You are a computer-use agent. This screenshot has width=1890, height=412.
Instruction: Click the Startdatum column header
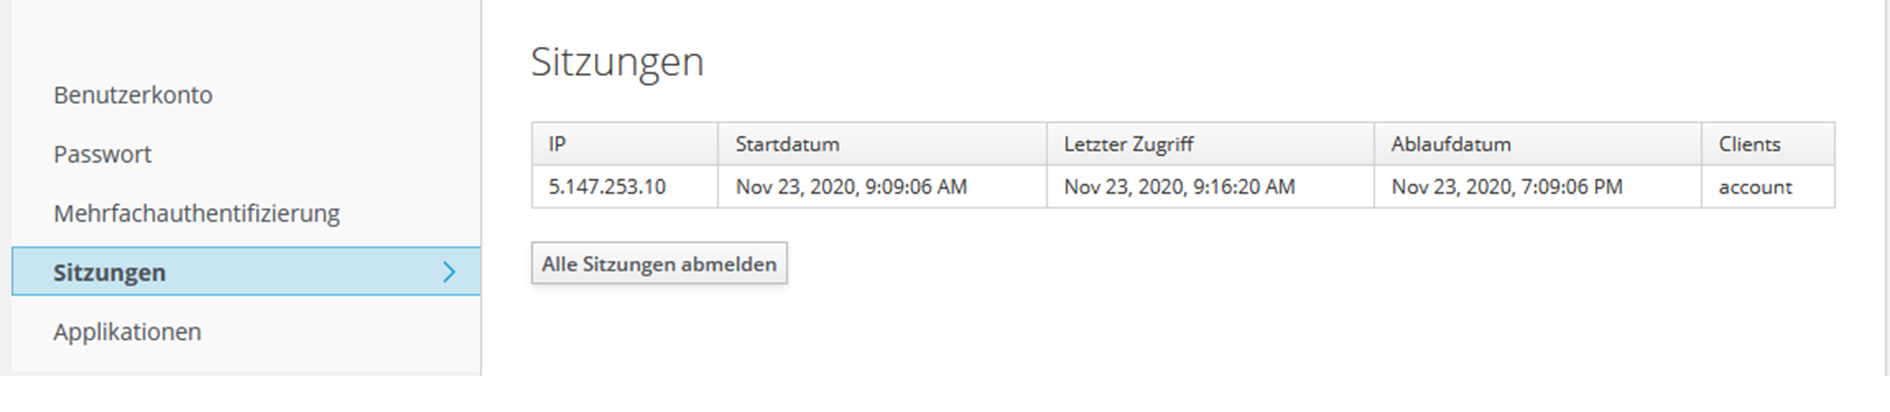click(x=787, y=144)
